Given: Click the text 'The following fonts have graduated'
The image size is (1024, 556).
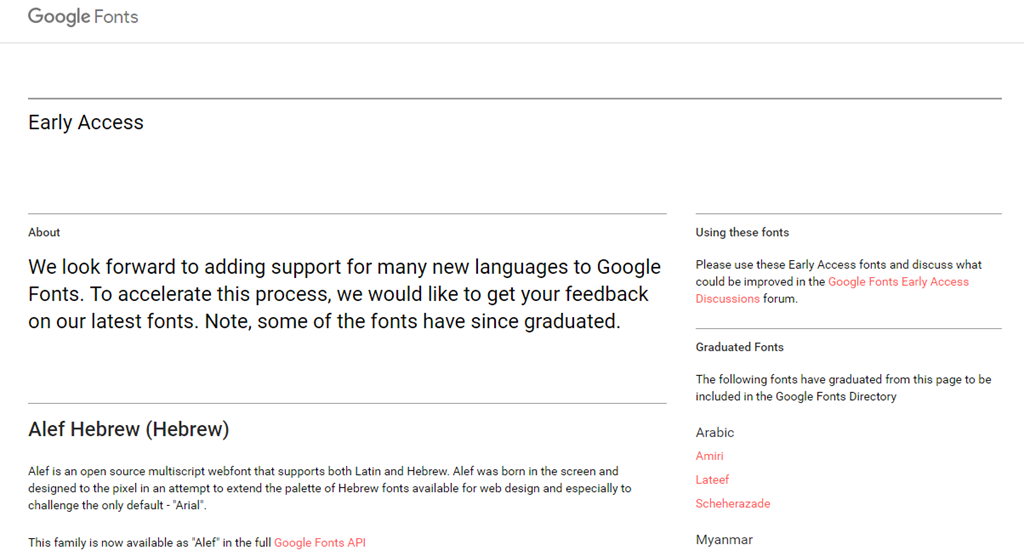Looking at the screenshot, I should [843, 388].
